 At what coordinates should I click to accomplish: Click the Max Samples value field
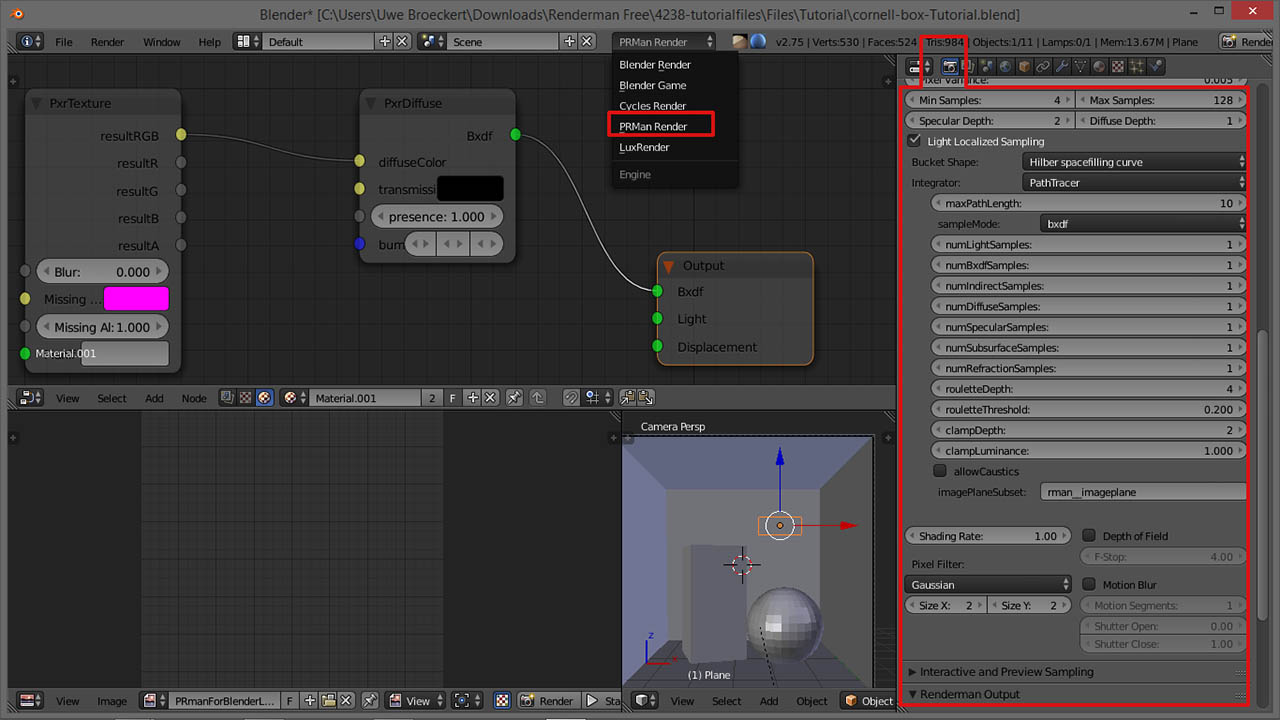[1161, 100]
